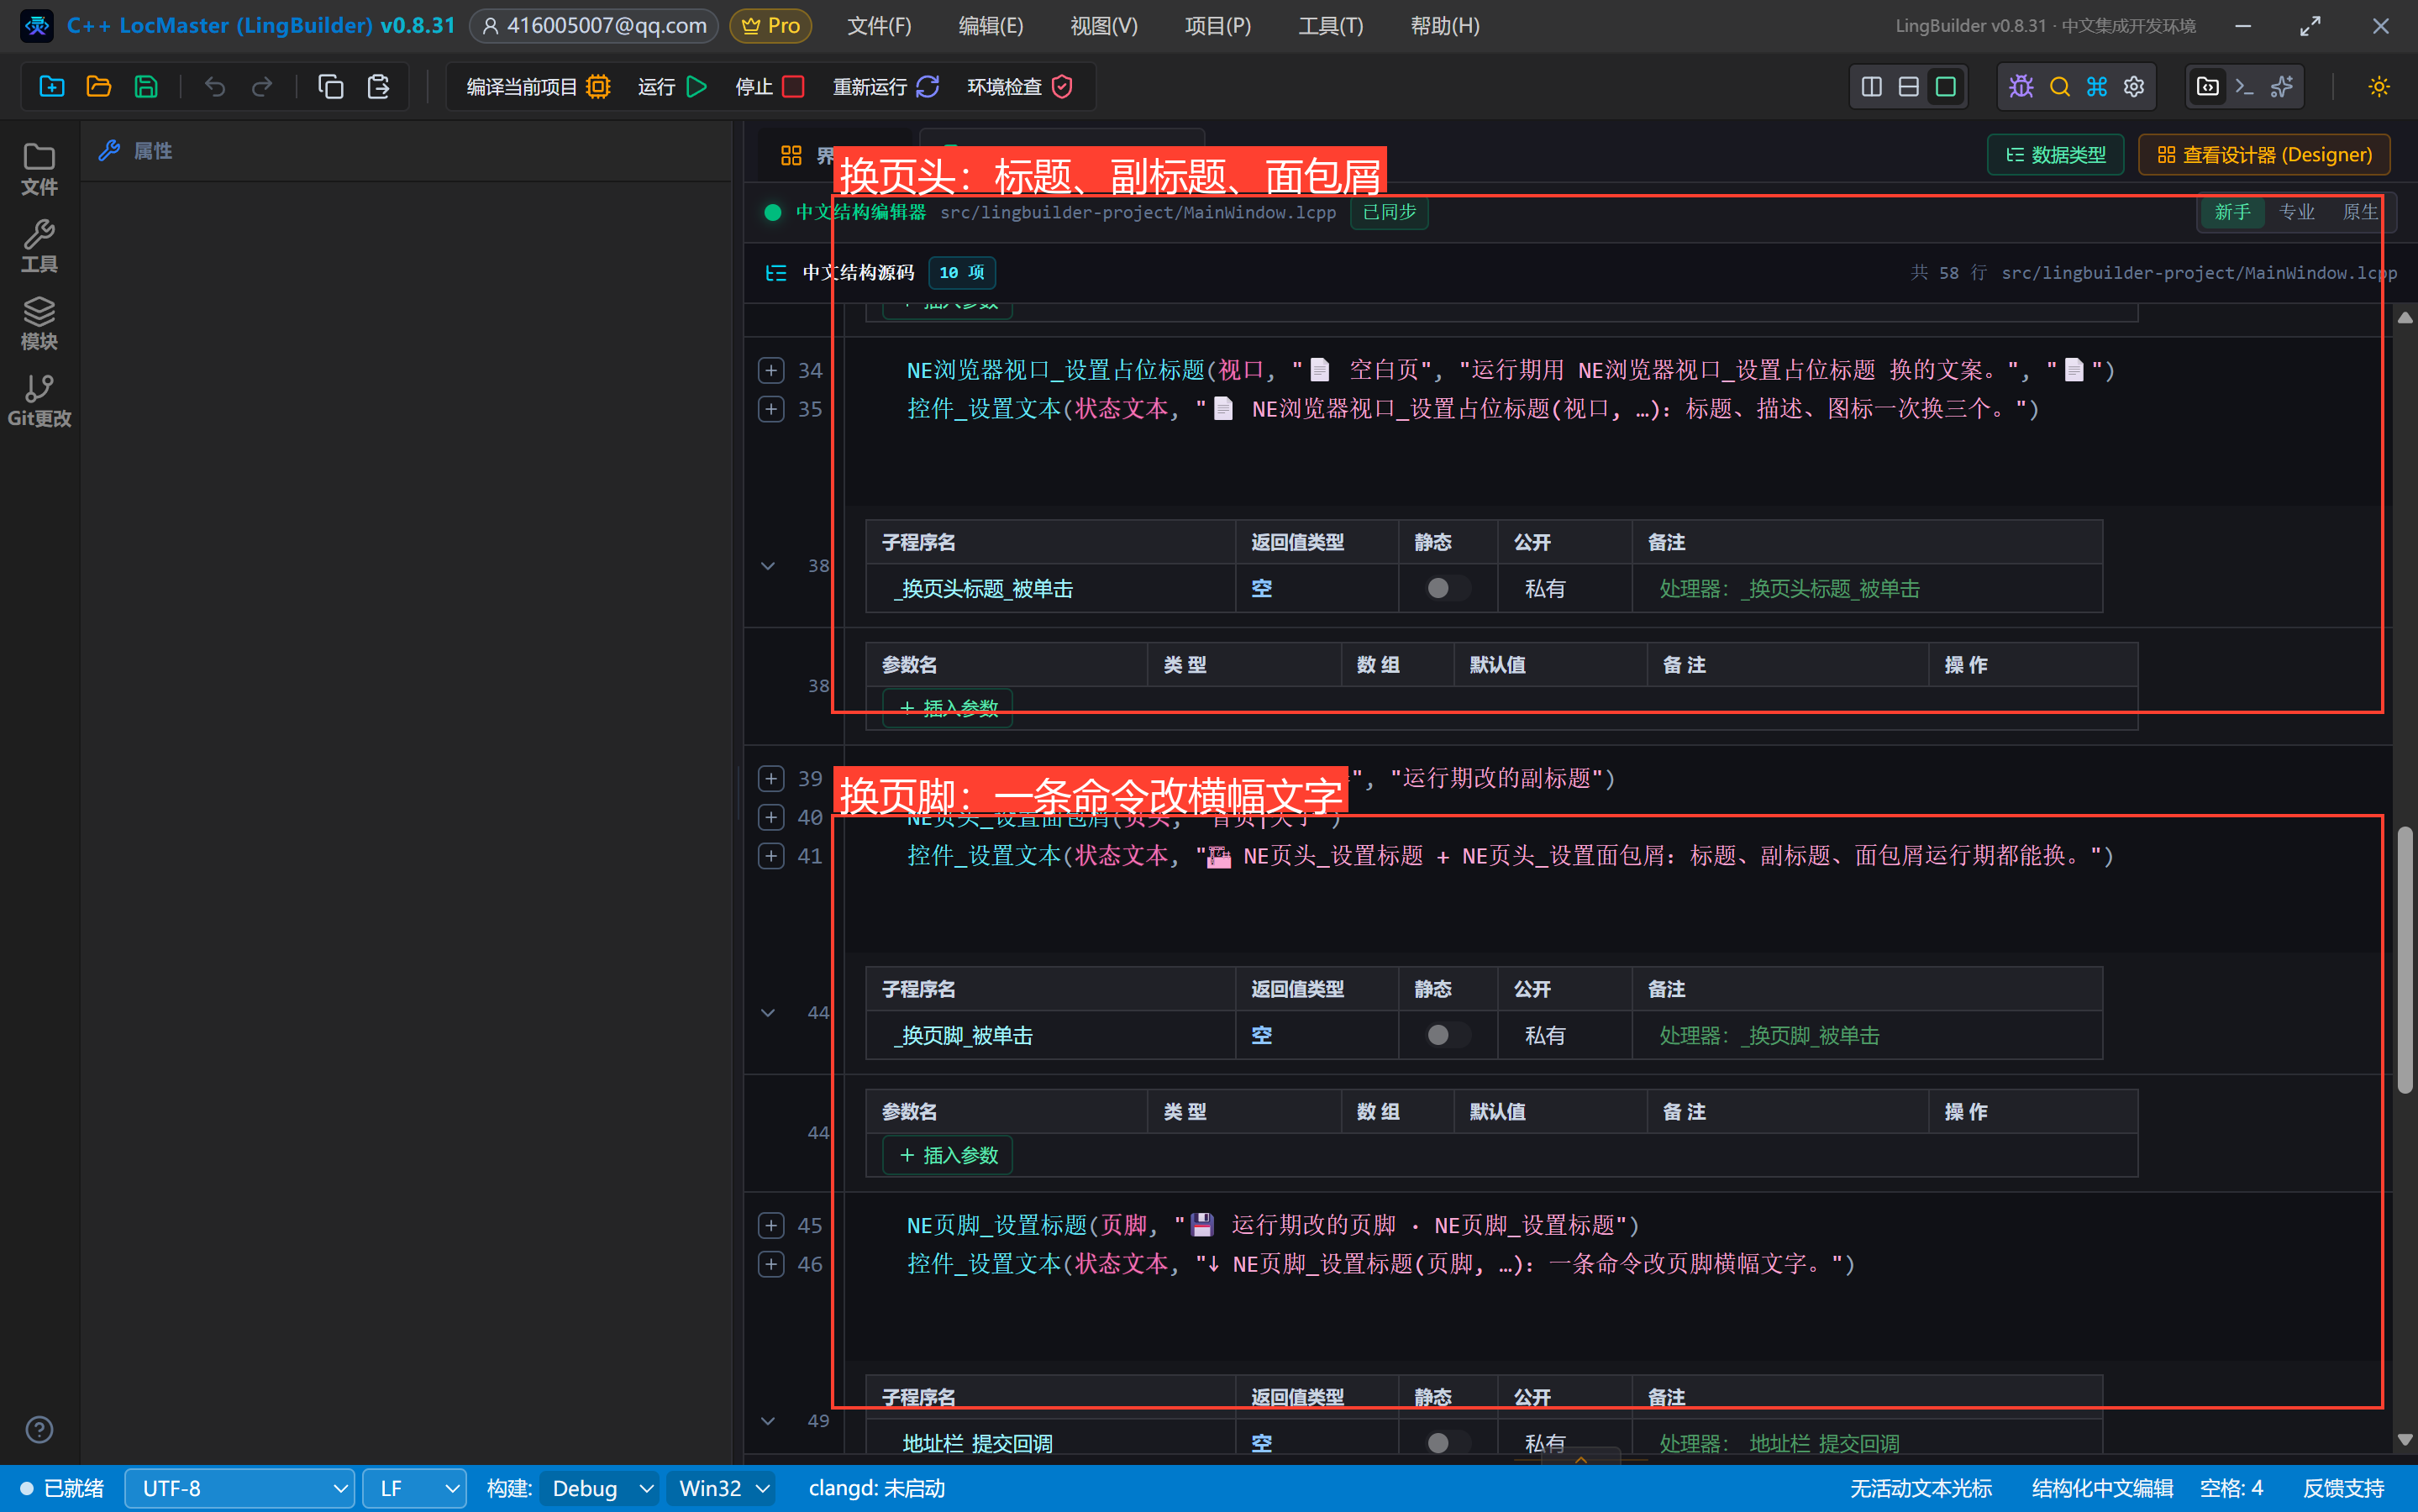This screenshot has width=2418, height=1512.
Task: Open the debug bug icon
Action: (2021, 87)
